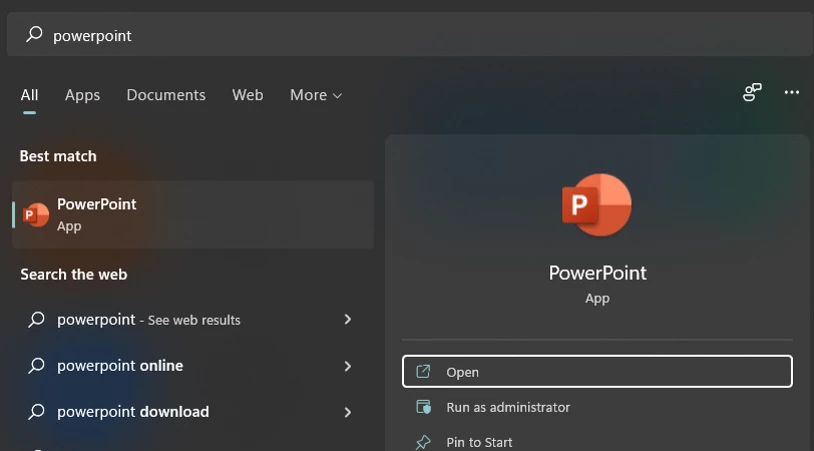Click the search magnifier icon in search box

pyautogui.click(x=34, y=34)
